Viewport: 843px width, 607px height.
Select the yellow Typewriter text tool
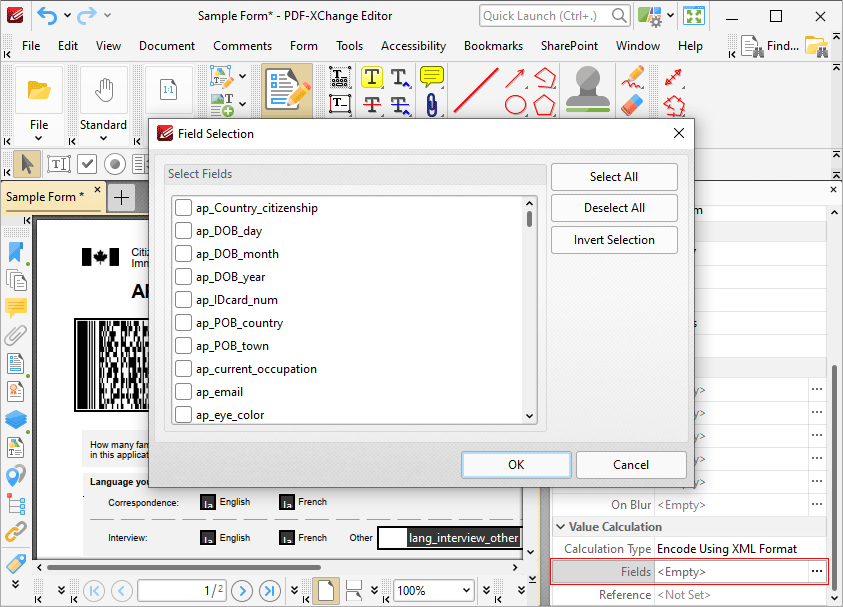372,77
